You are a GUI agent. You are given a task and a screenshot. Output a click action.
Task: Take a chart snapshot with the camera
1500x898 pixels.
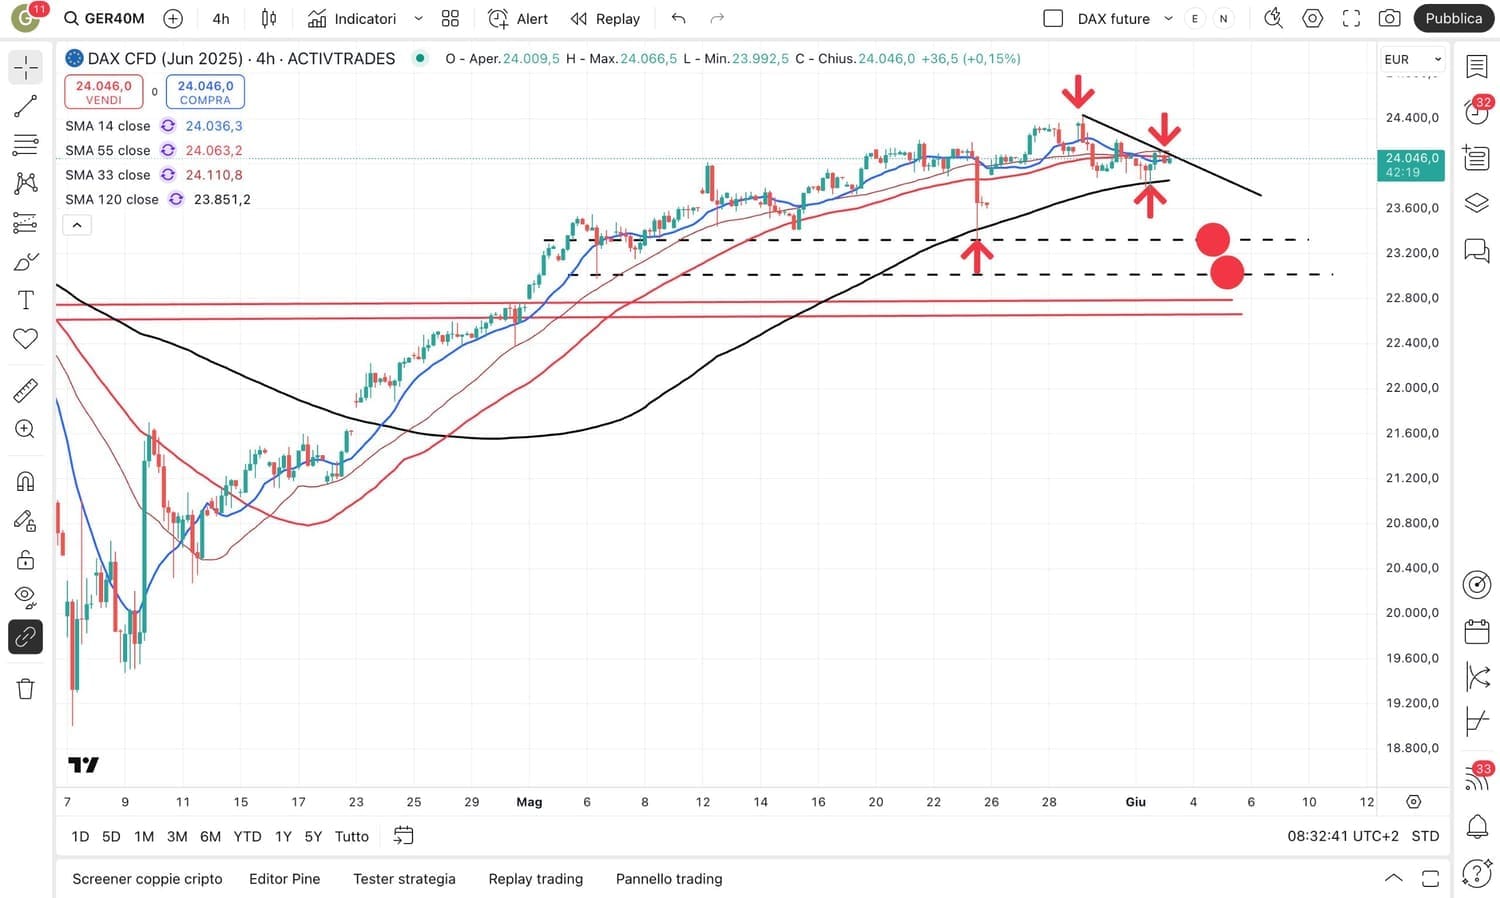[1389, 18]
